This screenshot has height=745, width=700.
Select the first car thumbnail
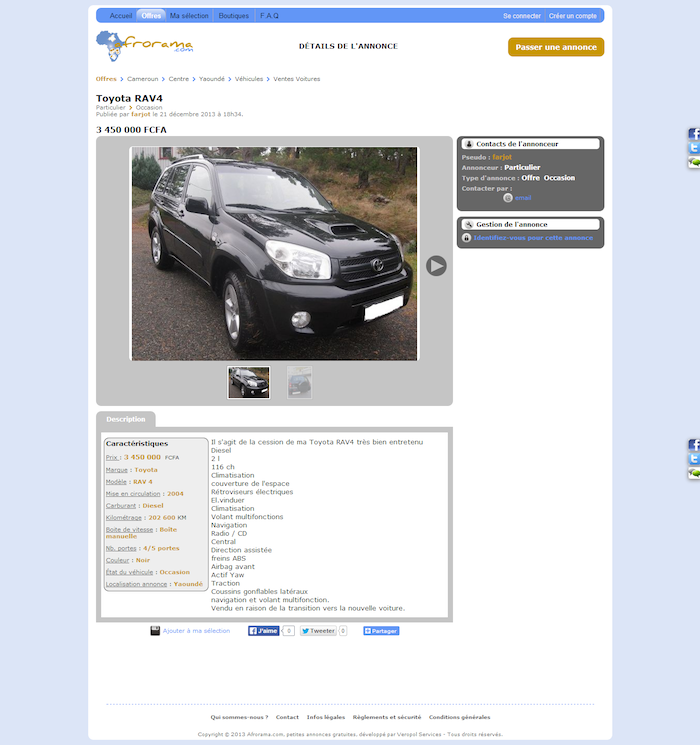click(249, 382)
